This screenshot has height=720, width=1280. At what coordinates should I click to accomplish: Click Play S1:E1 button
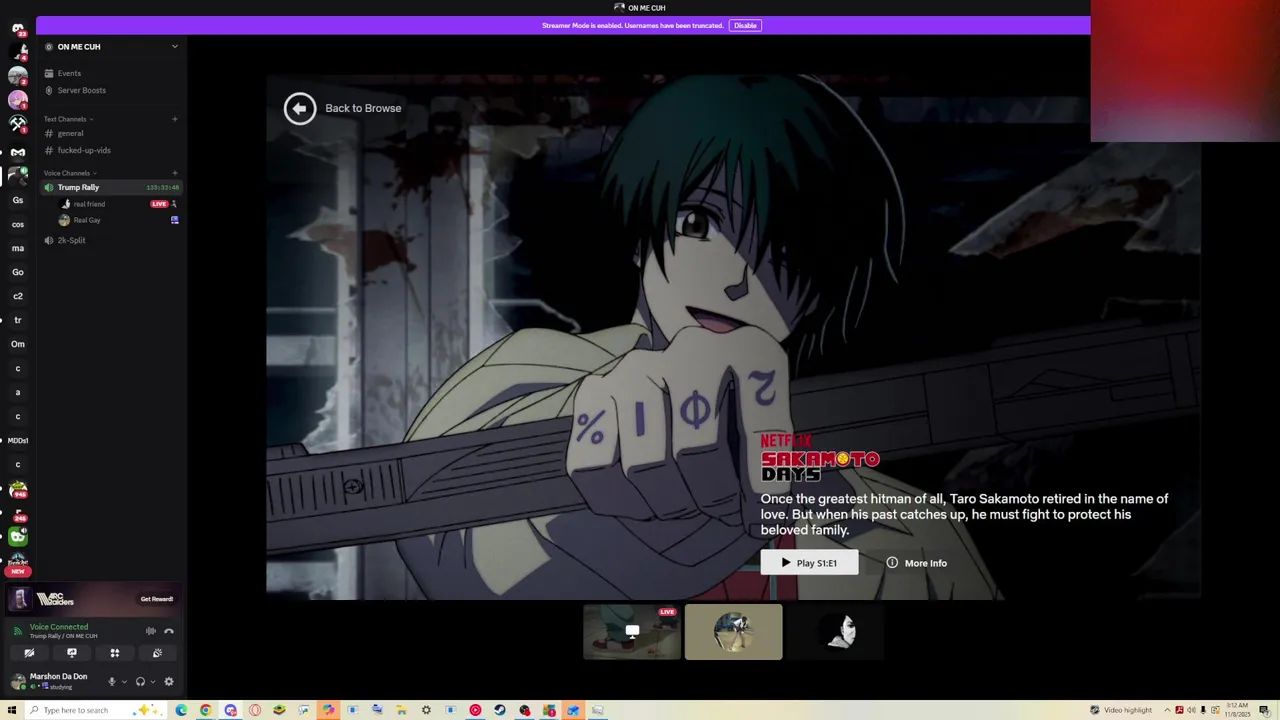click(809, 563)
